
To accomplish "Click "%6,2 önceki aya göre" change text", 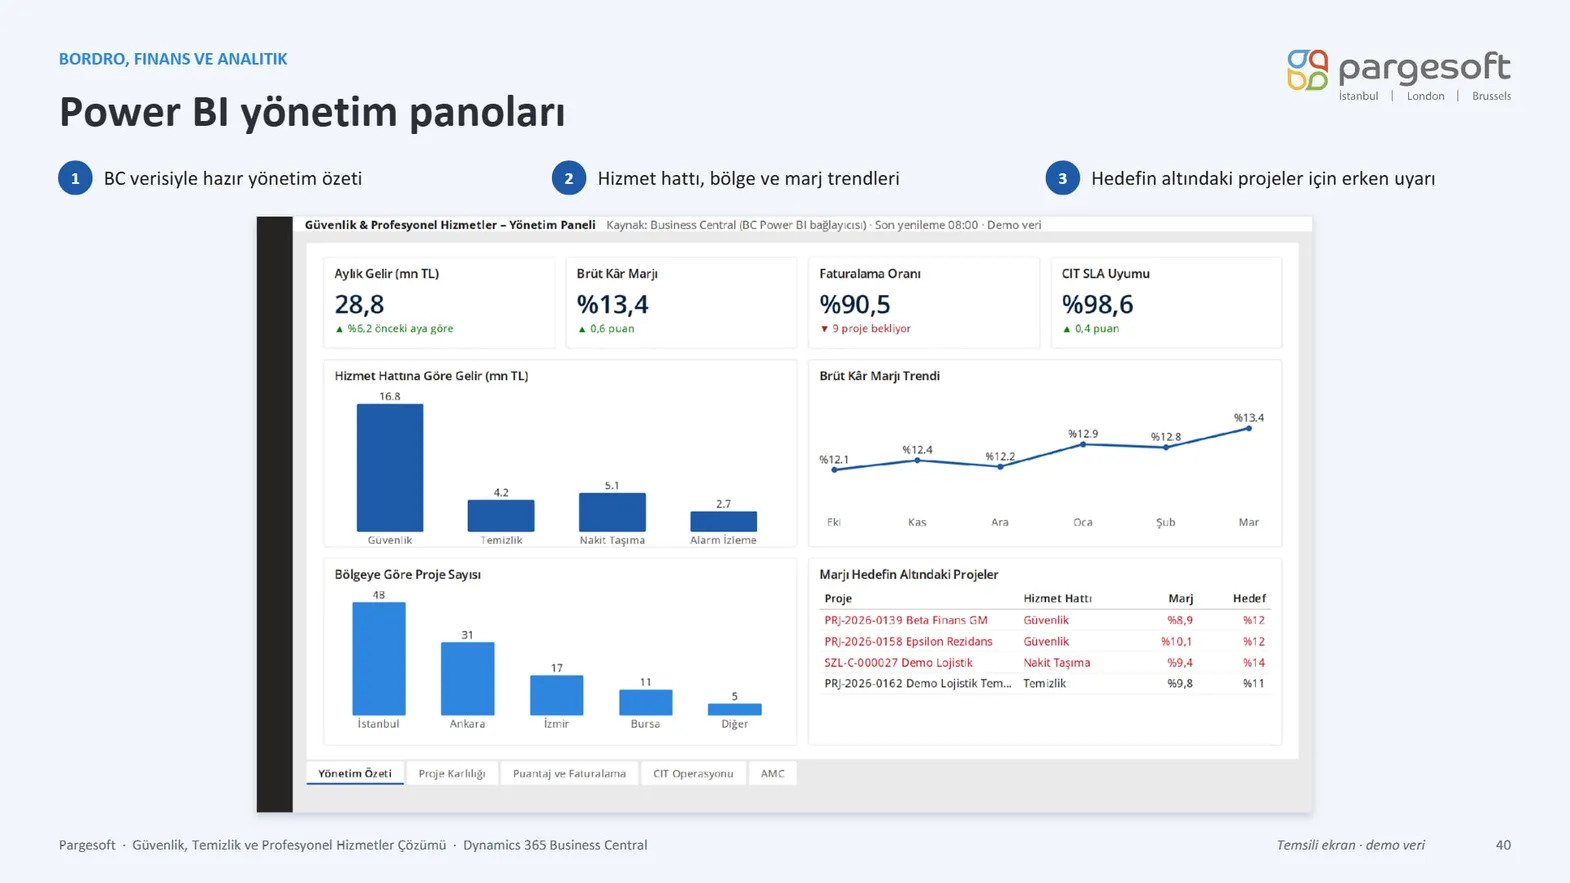I will coord(394,329).
